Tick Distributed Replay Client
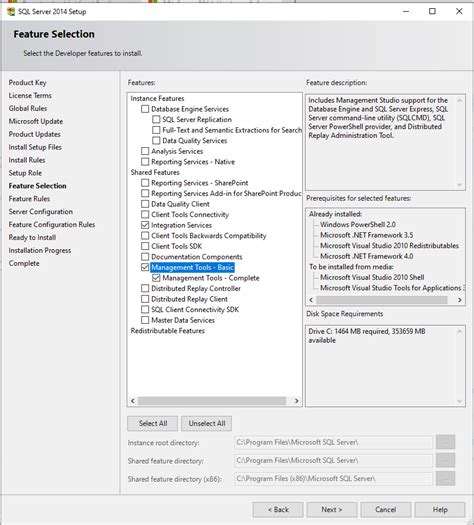Viewport: 474px width, 525px height. click(x=145, y=299)
